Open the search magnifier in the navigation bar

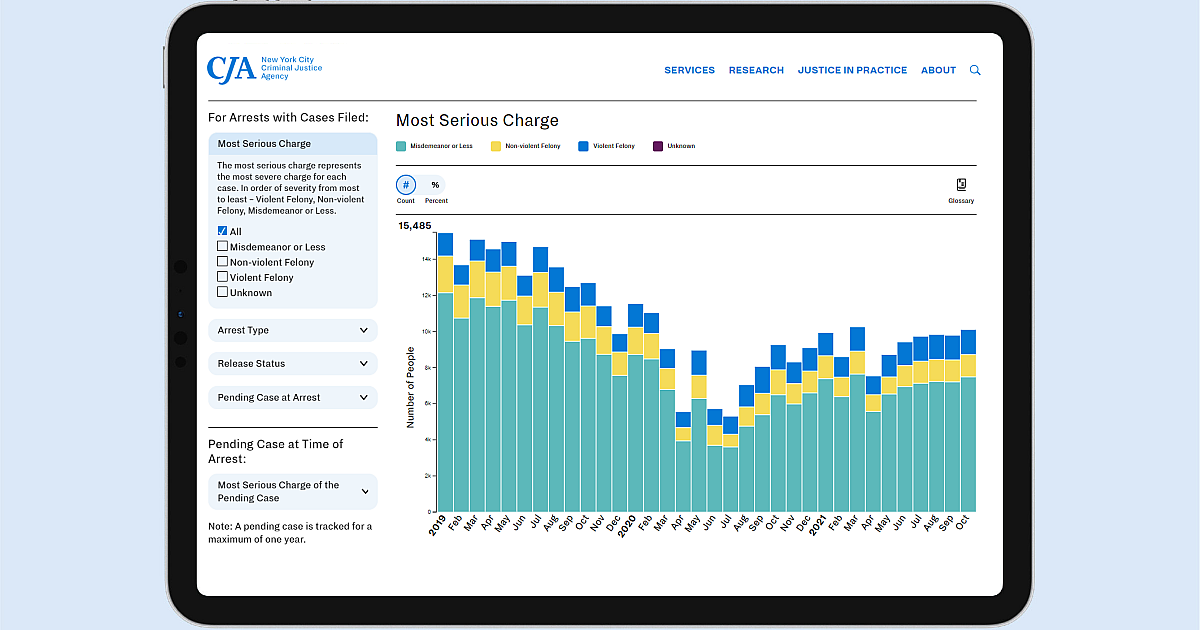(x=975, y=70)
